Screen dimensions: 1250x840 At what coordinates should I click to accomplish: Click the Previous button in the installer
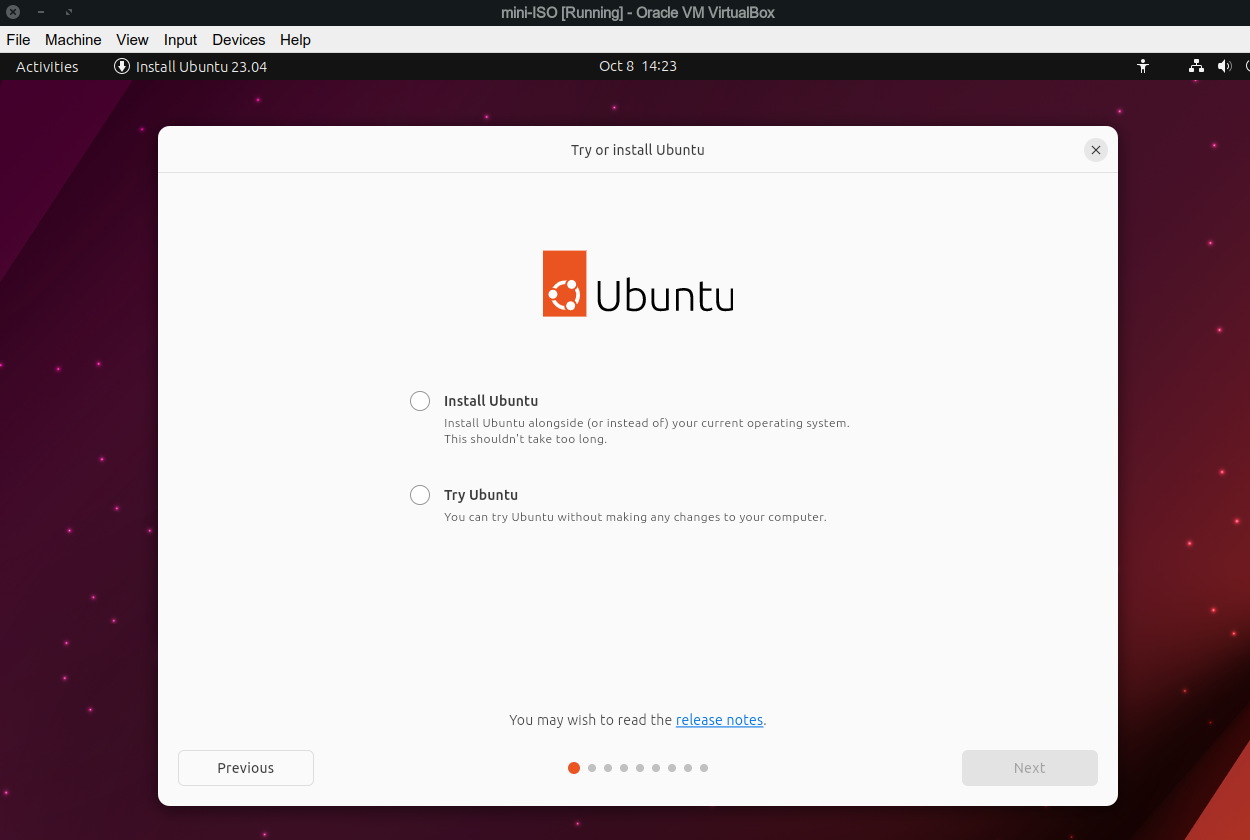(245, 767)
